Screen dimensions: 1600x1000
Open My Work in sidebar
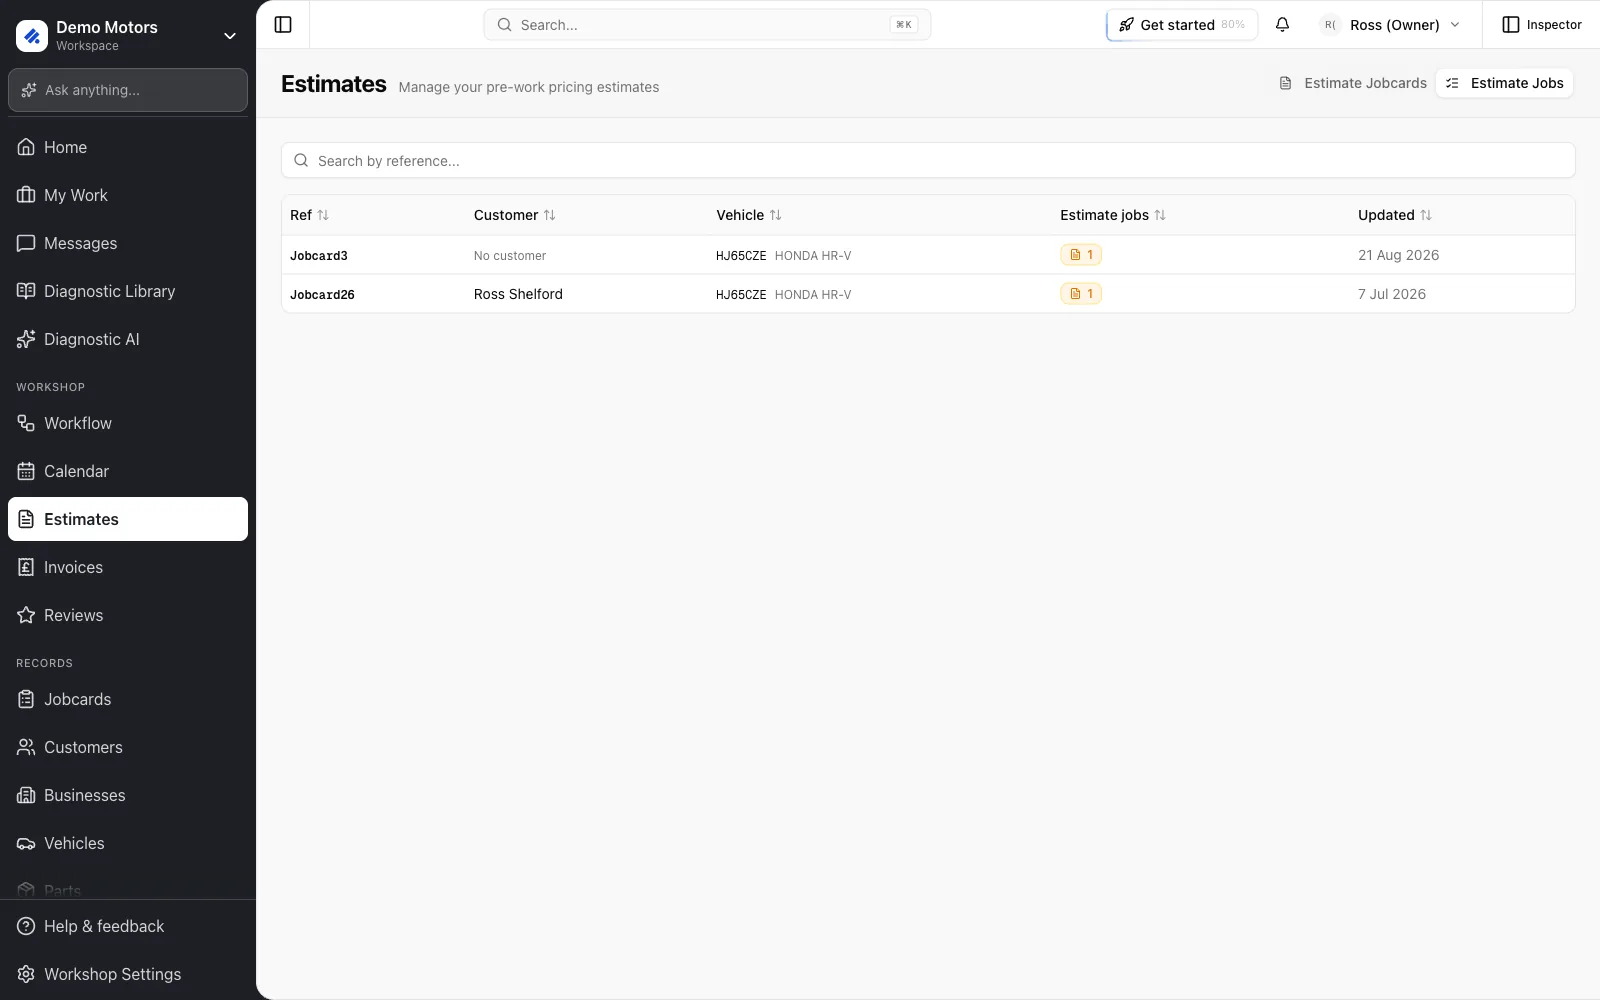click(128, 195)
